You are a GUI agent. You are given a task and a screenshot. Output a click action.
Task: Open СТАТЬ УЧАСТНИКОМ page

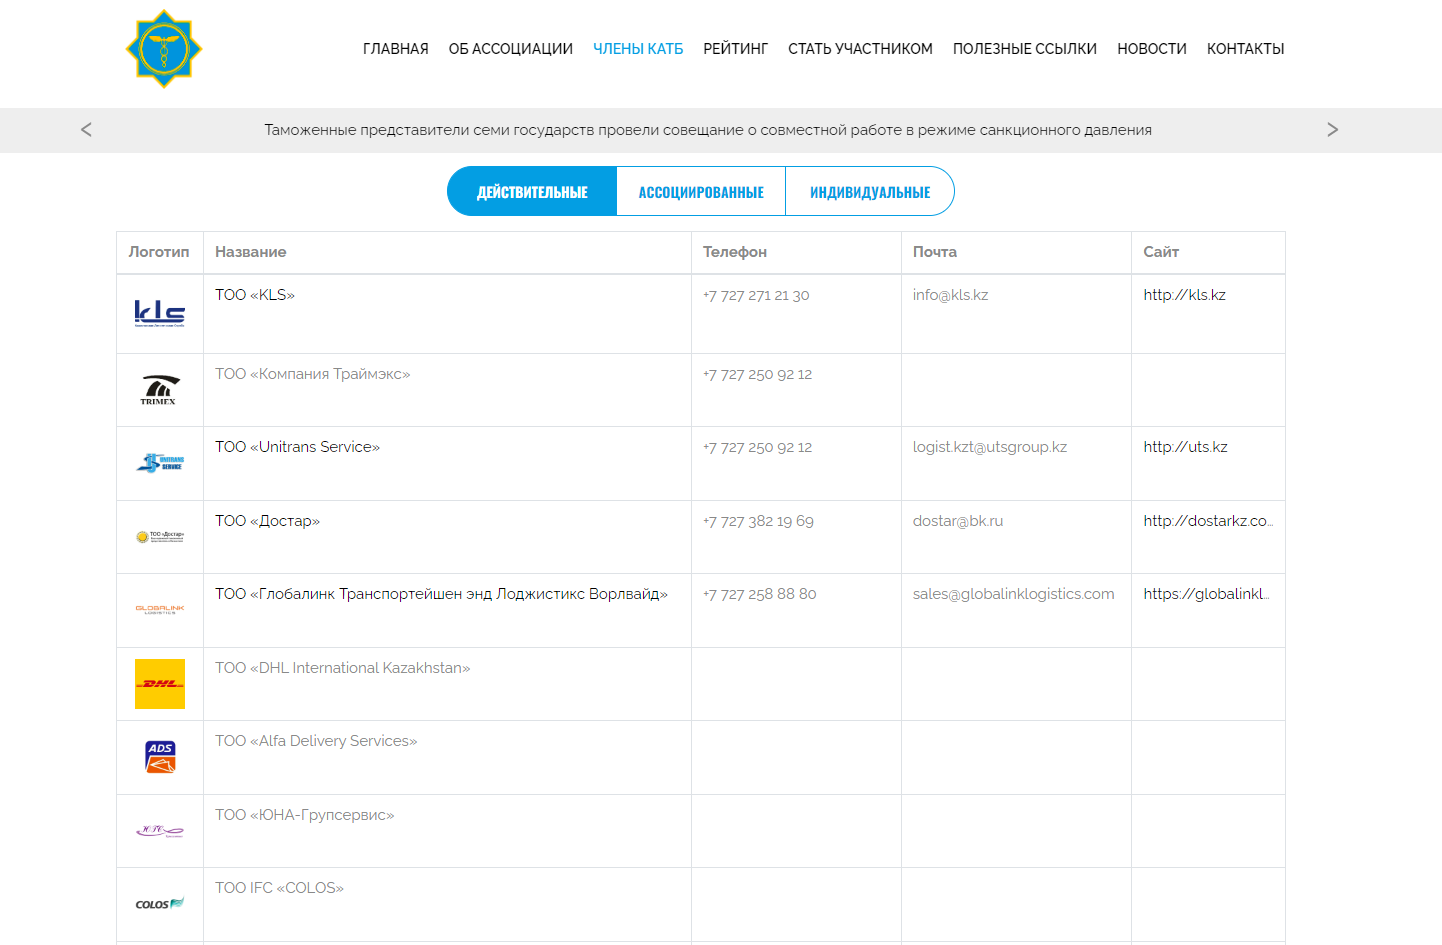pos(860,49)
